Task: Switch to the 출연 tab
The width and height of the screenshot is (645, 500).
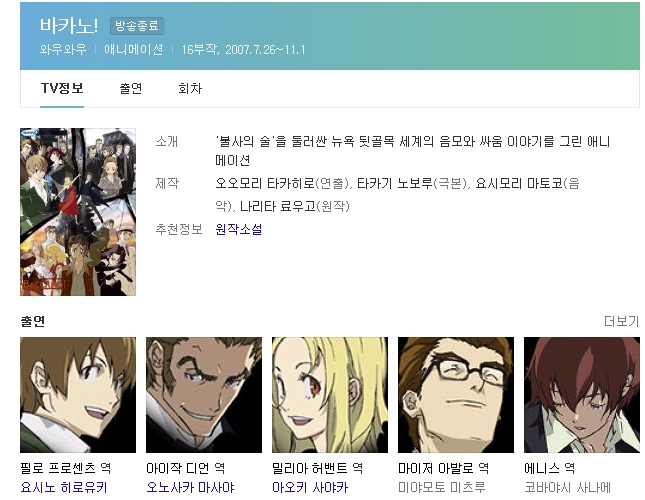Action: (130, 88)
